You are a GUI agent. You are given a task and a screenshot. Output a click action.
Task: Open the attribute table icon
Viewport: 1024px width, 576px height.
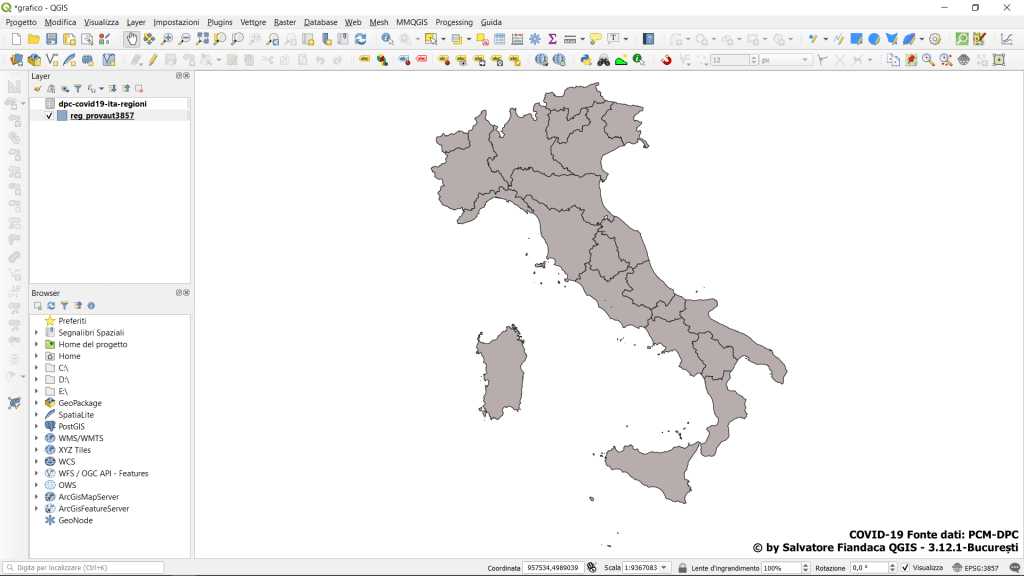(499, 39)
